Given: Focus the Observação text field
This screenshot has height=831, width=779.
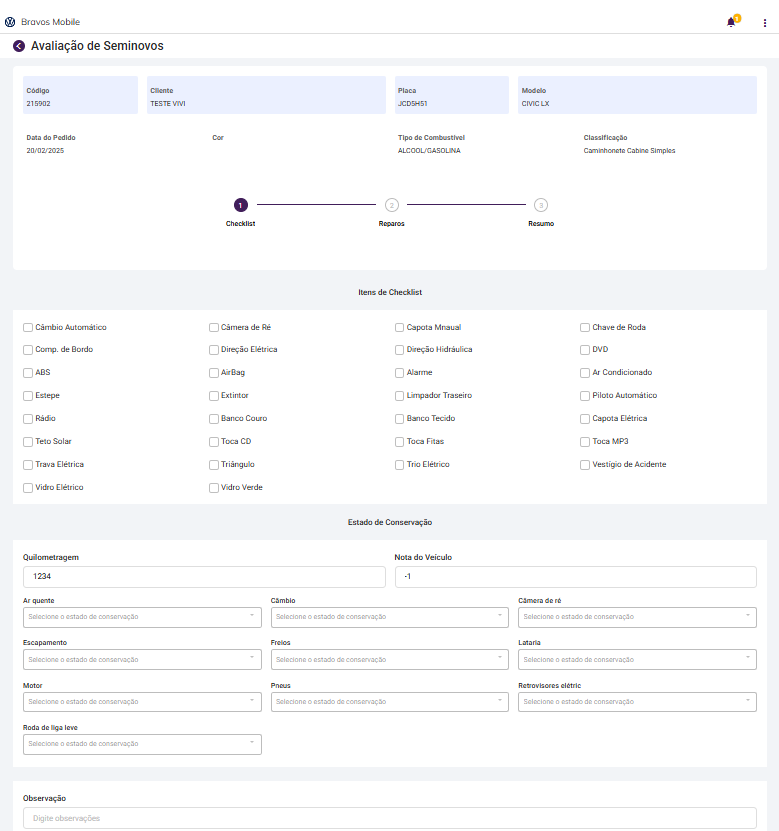Looking at the screenshot, I should click(x=389, y=819).
